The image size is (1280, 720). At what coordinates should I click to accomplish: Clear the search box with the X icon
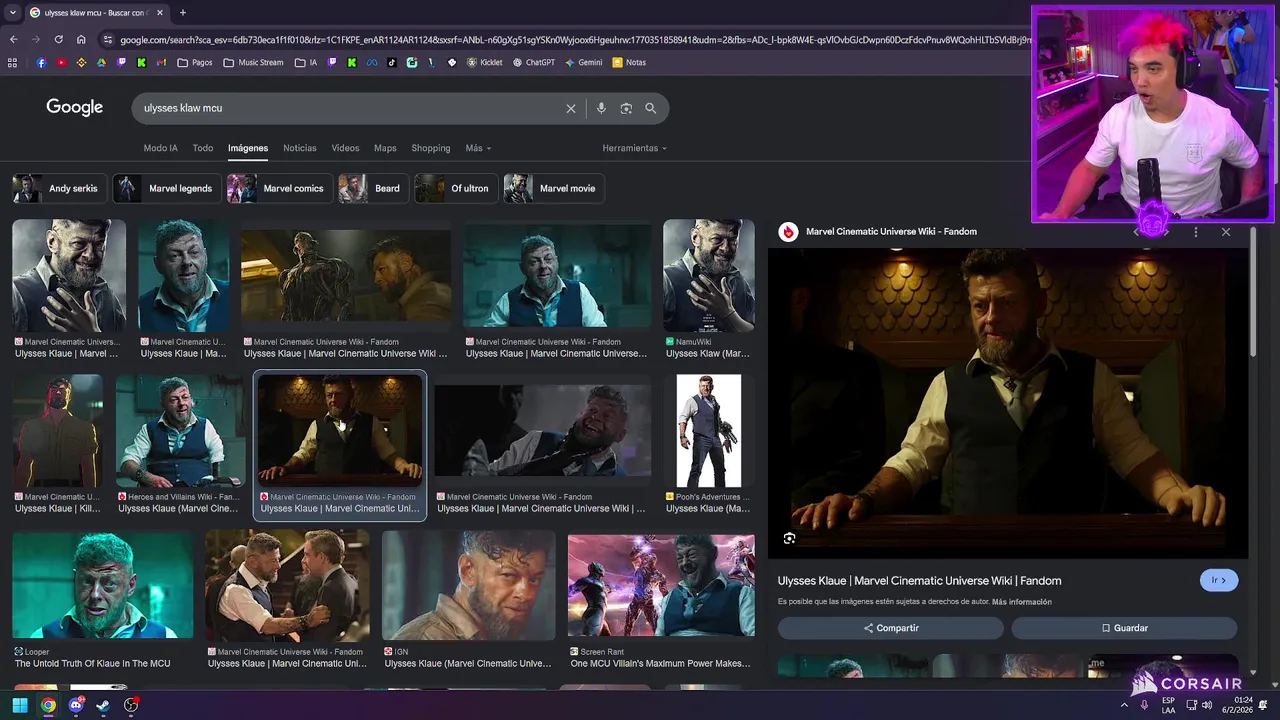point(571,108)
